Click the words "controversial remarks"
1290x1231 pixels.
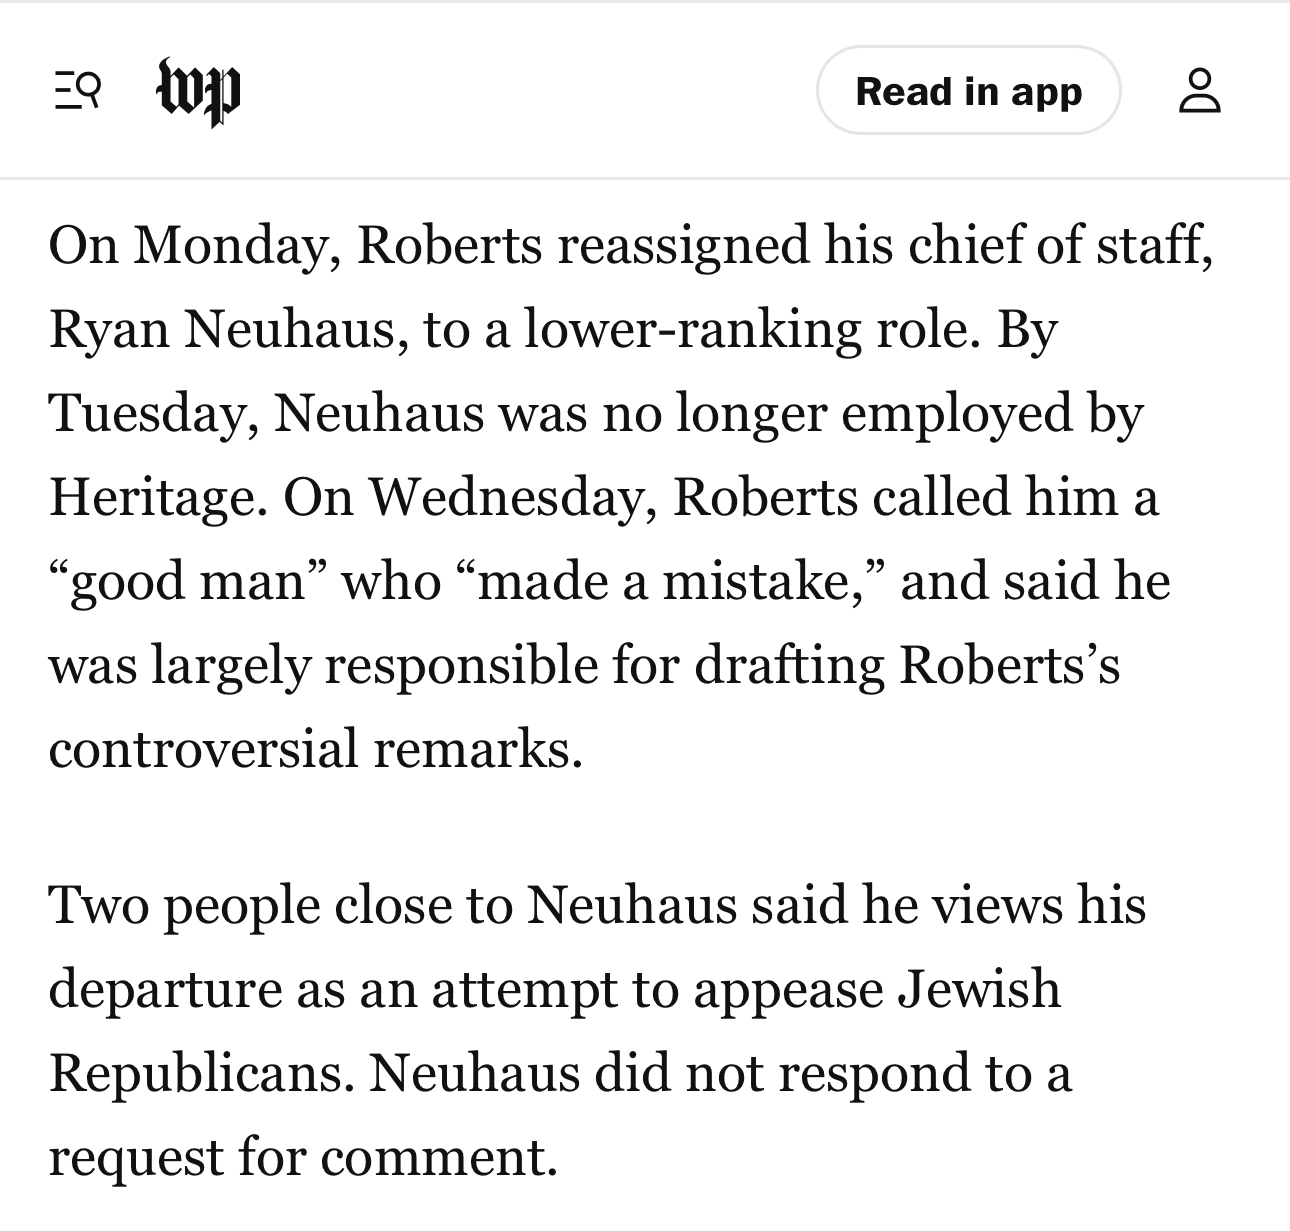coord(313,749)
